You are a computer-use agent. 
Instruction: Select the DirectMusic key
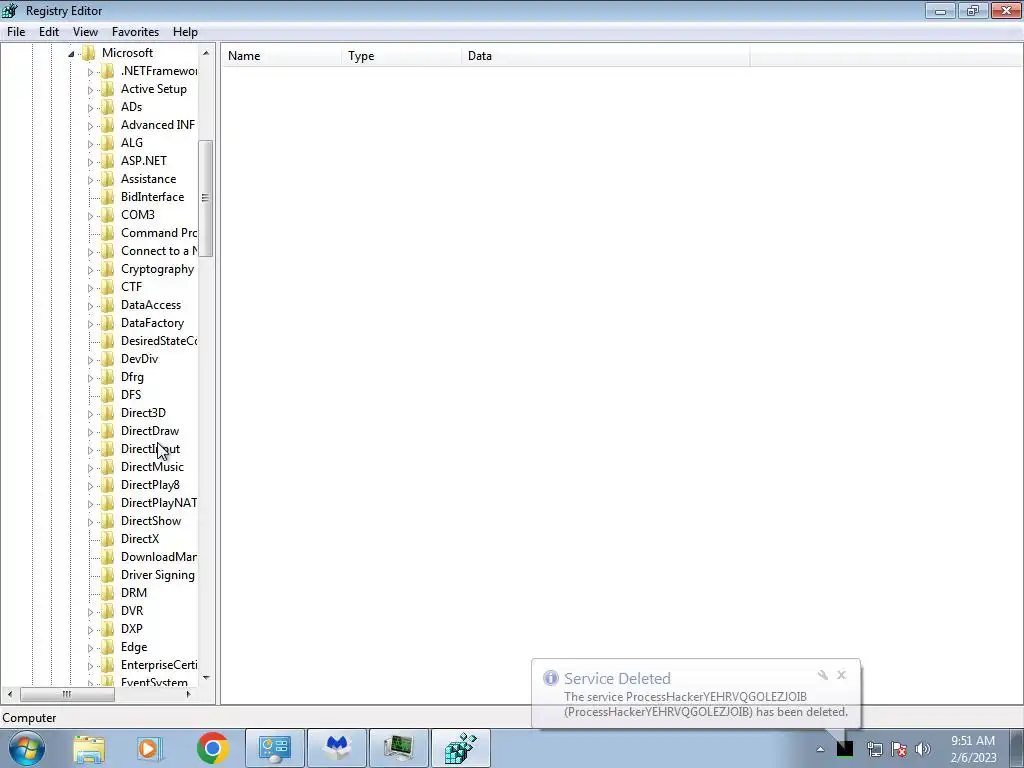[x=152, y=467]
